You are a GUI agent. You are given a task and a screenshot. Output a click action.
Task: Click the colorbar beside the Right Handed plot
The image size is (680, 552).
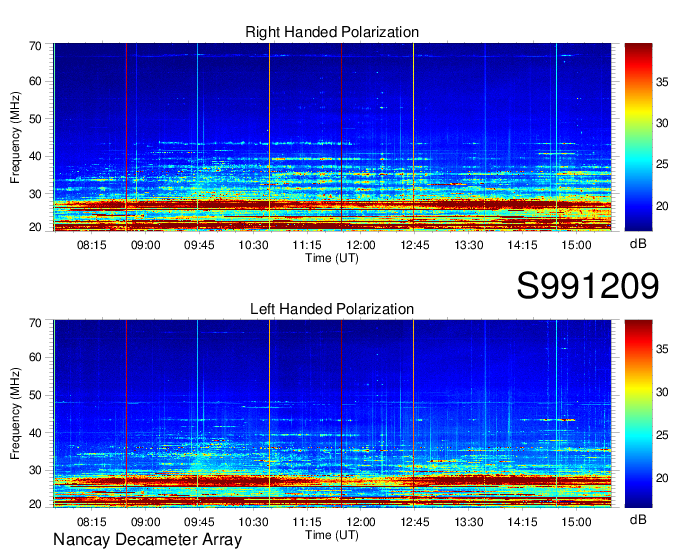(x=638, y=137)
